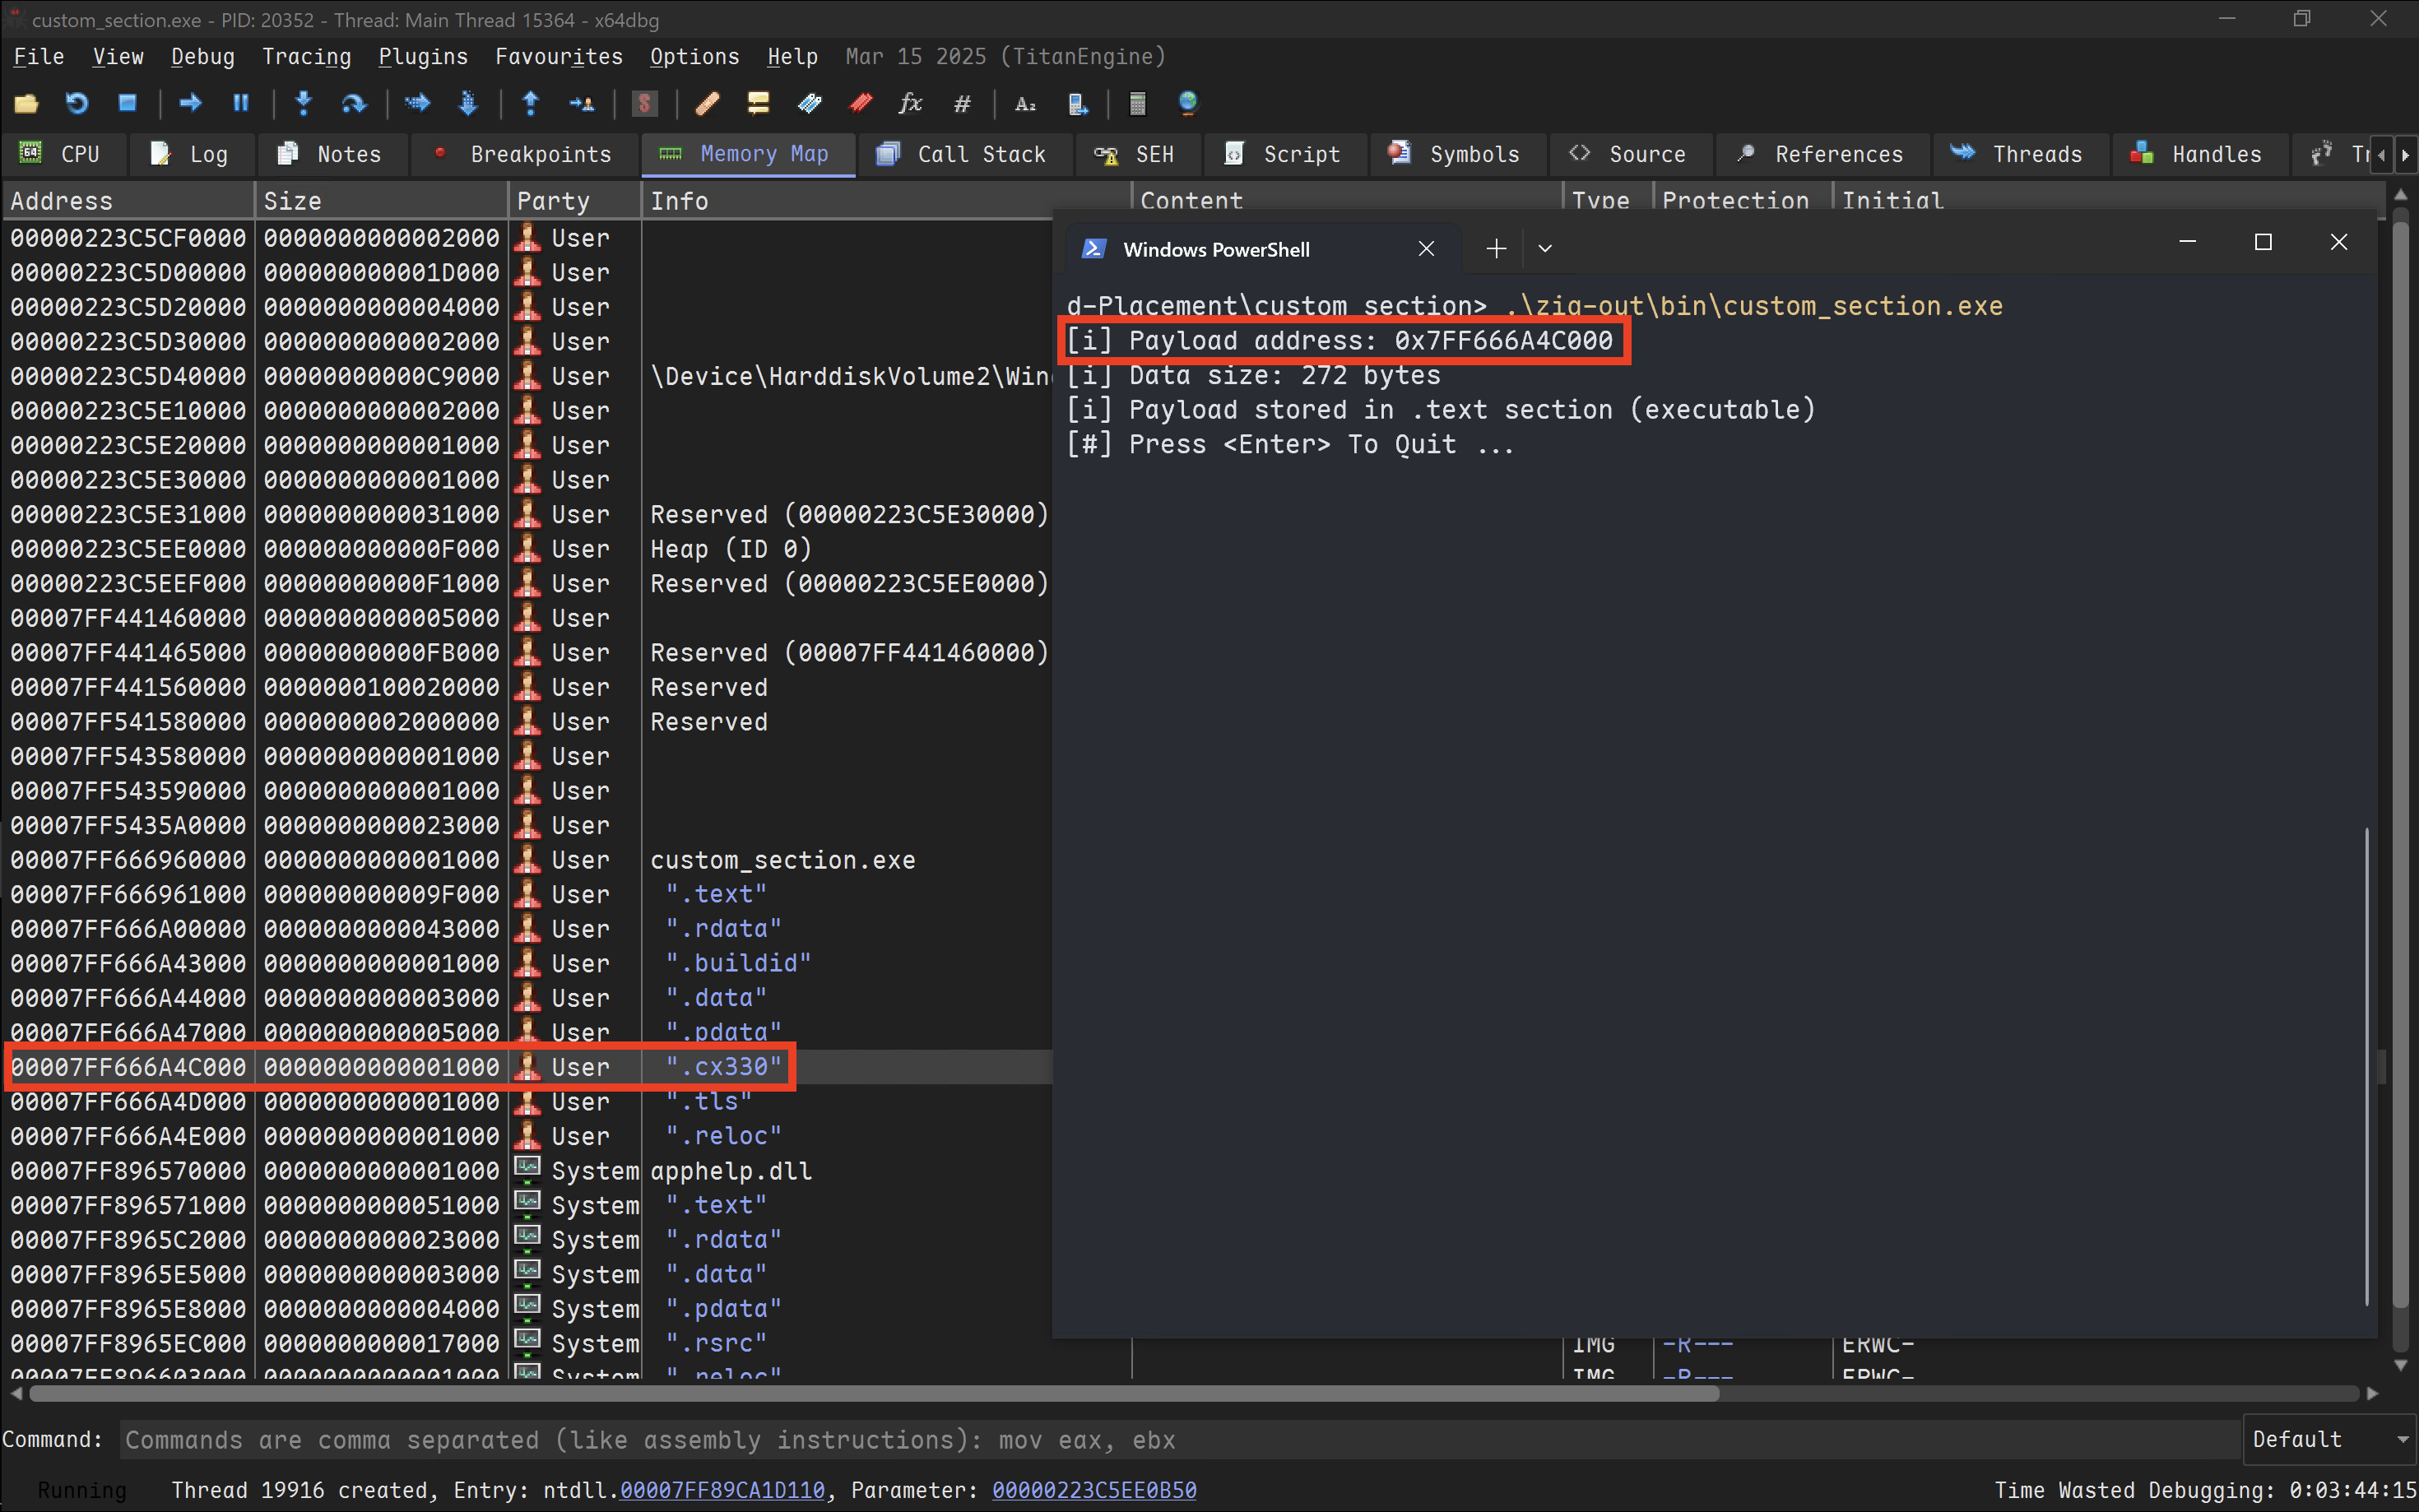Click the Scylla icon in toolbar

(x=645, y=103)
